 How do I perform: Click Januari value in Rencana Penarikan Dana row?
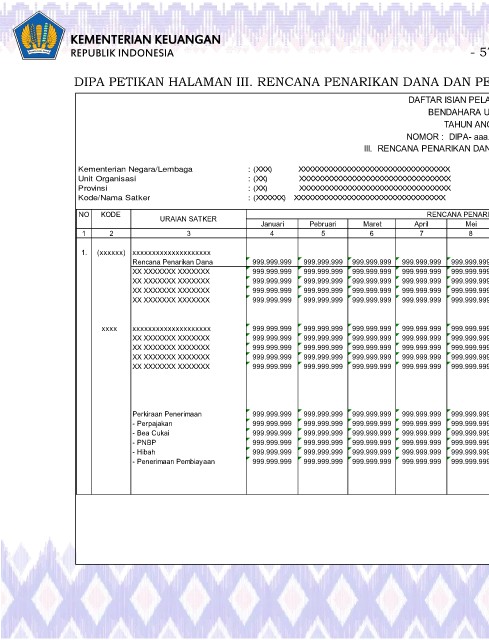click(272, 262)
